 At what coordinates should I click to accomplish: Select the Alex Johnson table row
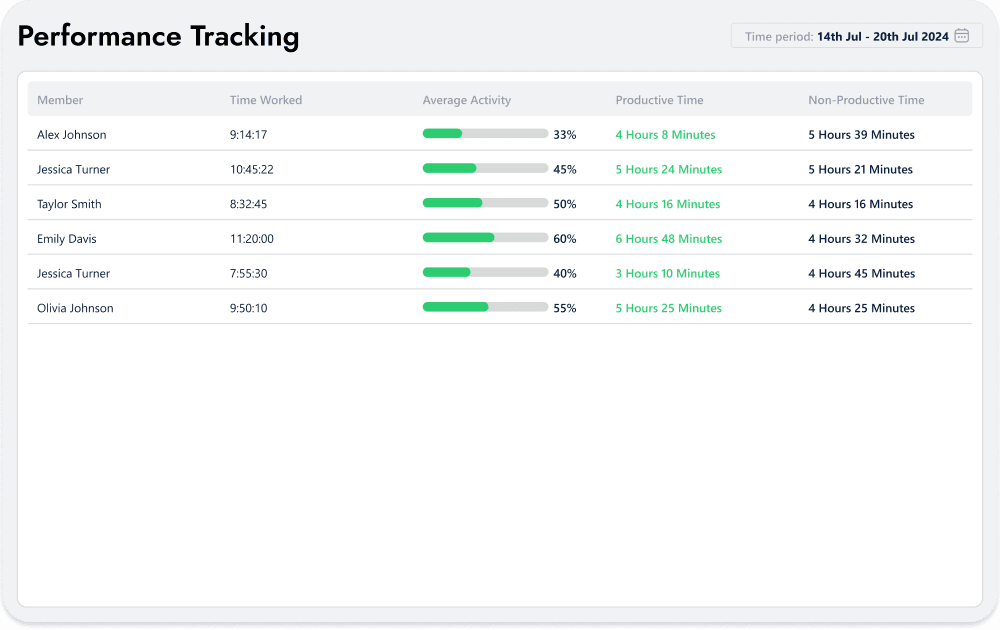500,134
